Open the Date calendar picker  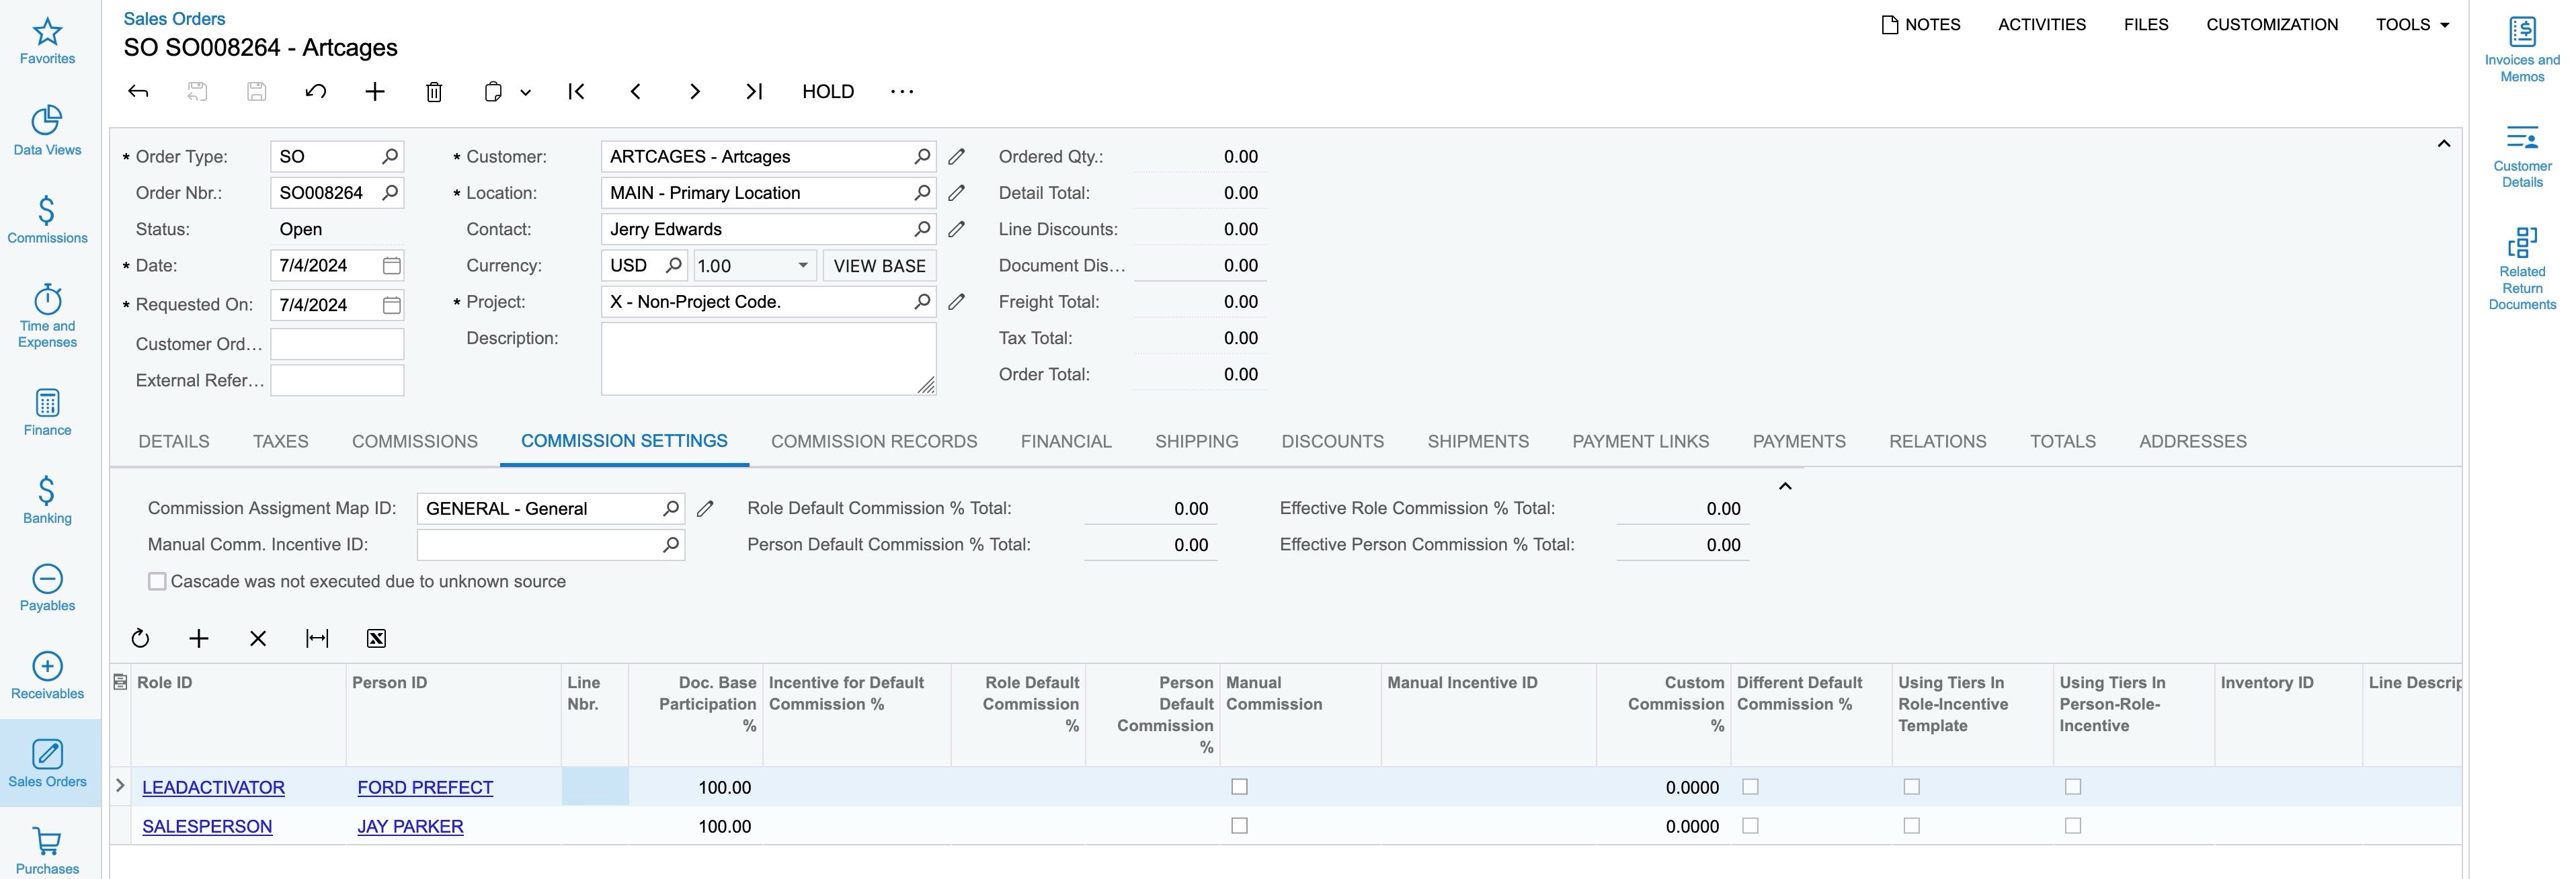[x=392, y=266]
